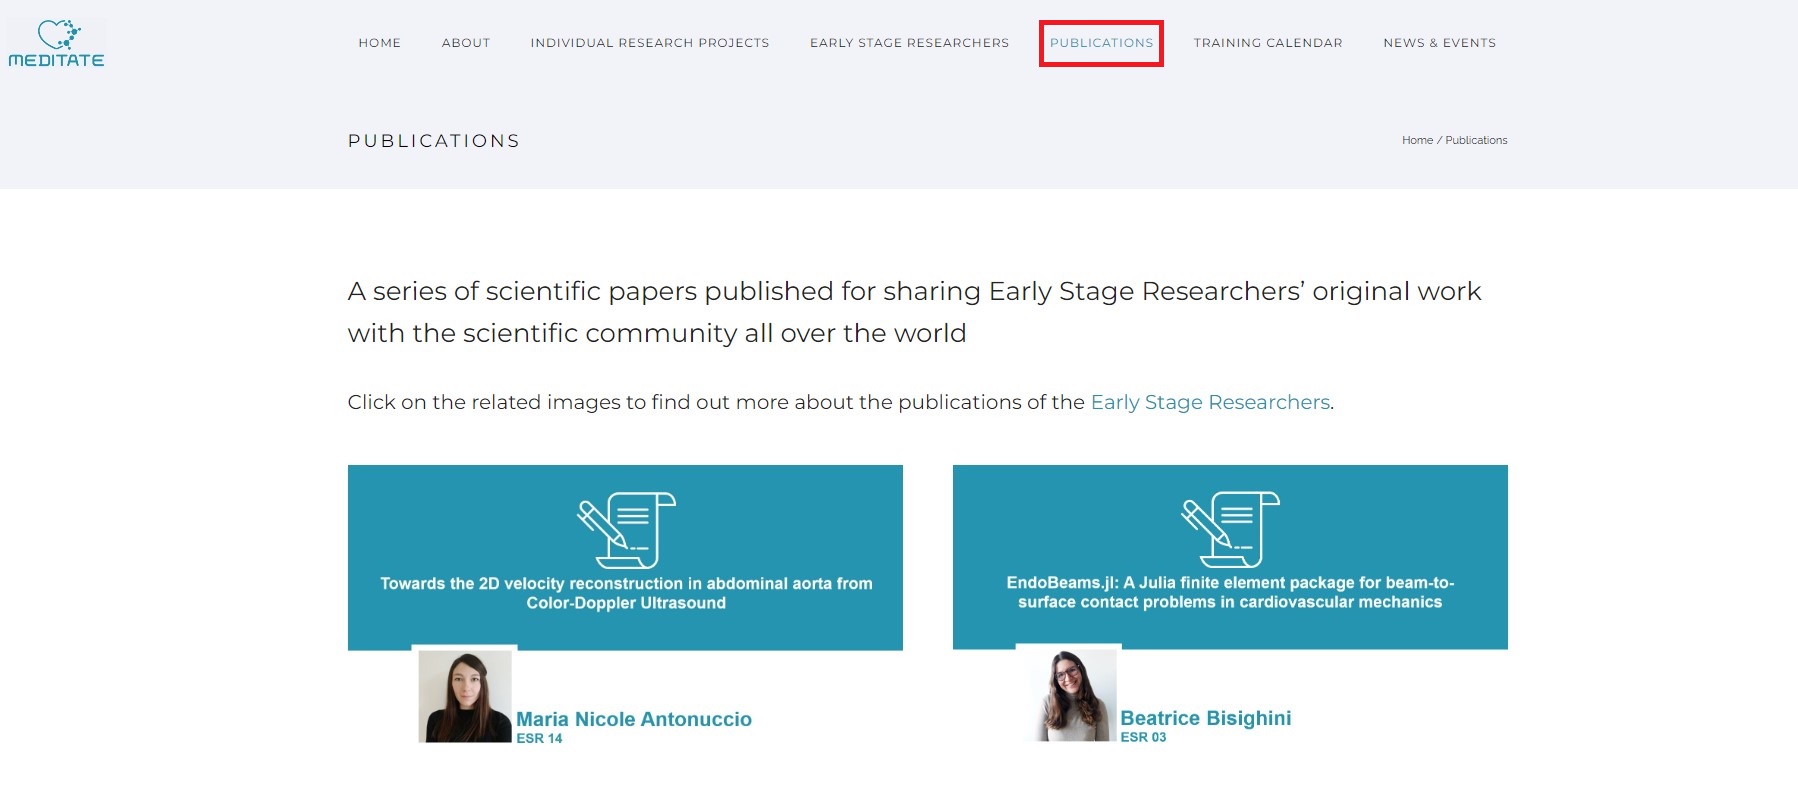This screenshot has width=1798, height=798.
Task: Click the document icon on the EndoBeams.jl card
Action: click(x=1230, y=529)
